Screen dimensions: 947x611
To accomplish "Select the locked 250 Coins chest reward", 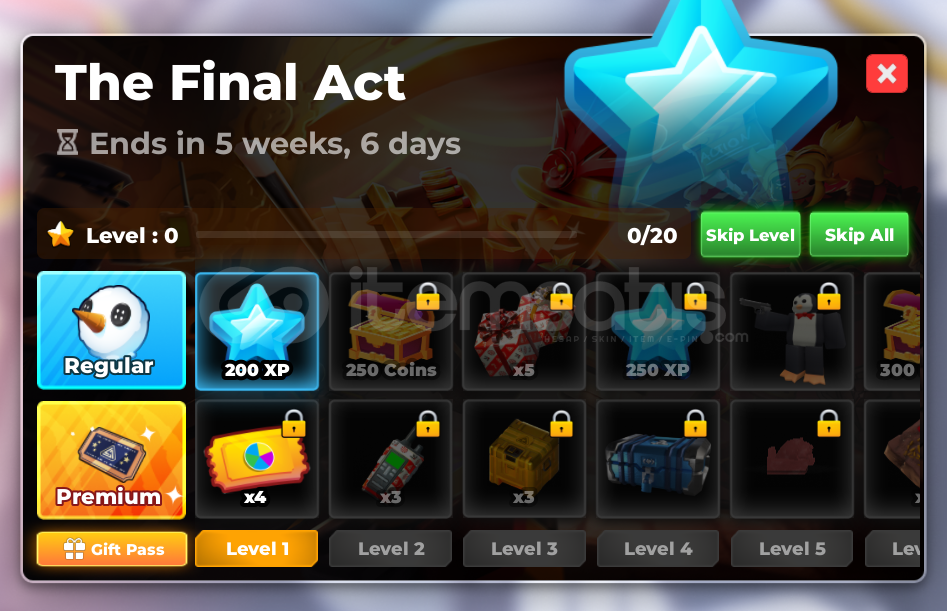I will point(391,331).
